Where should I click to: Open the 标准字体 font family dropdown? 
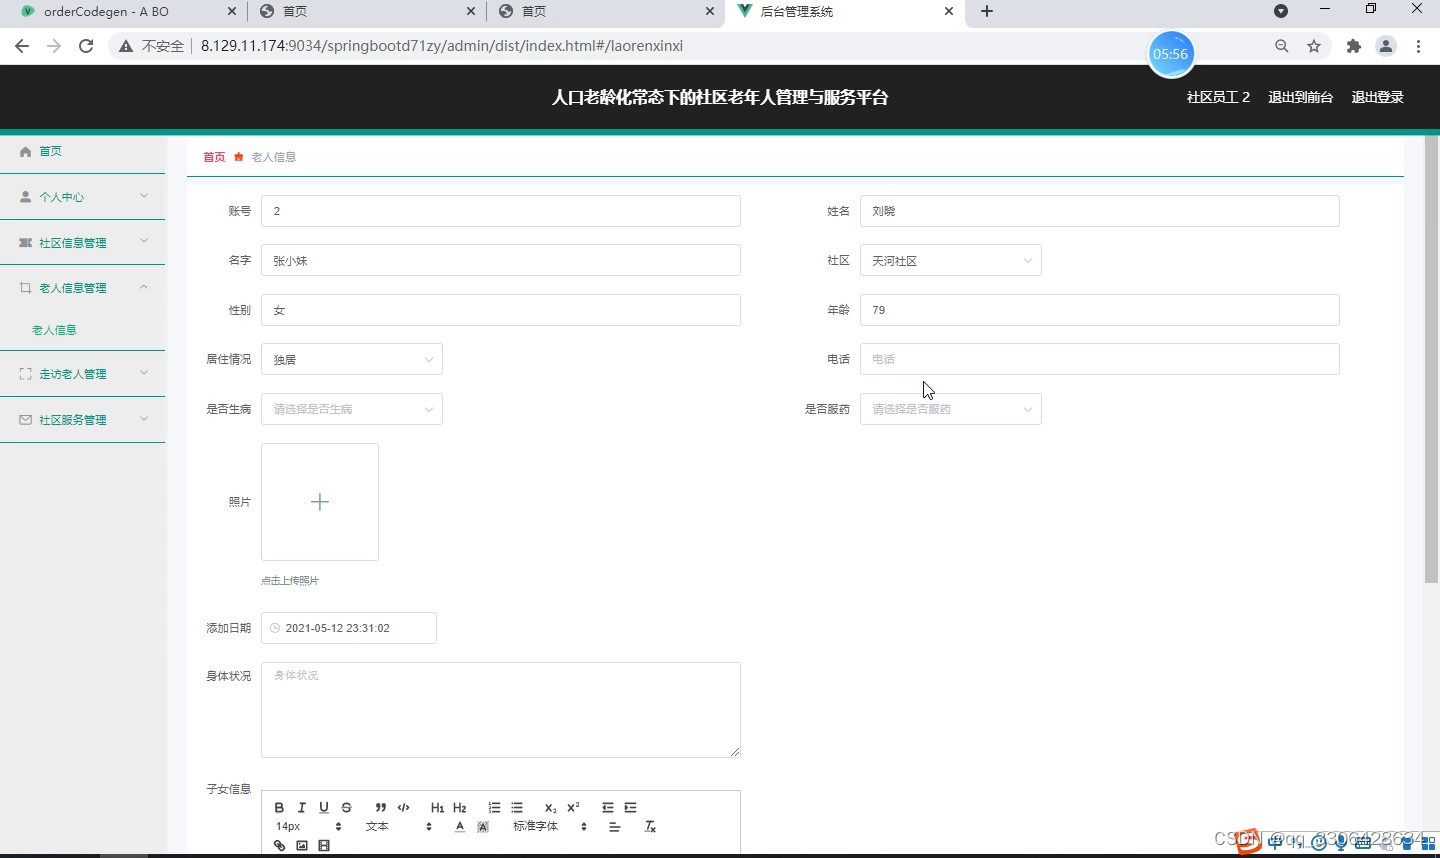point(550,827)
